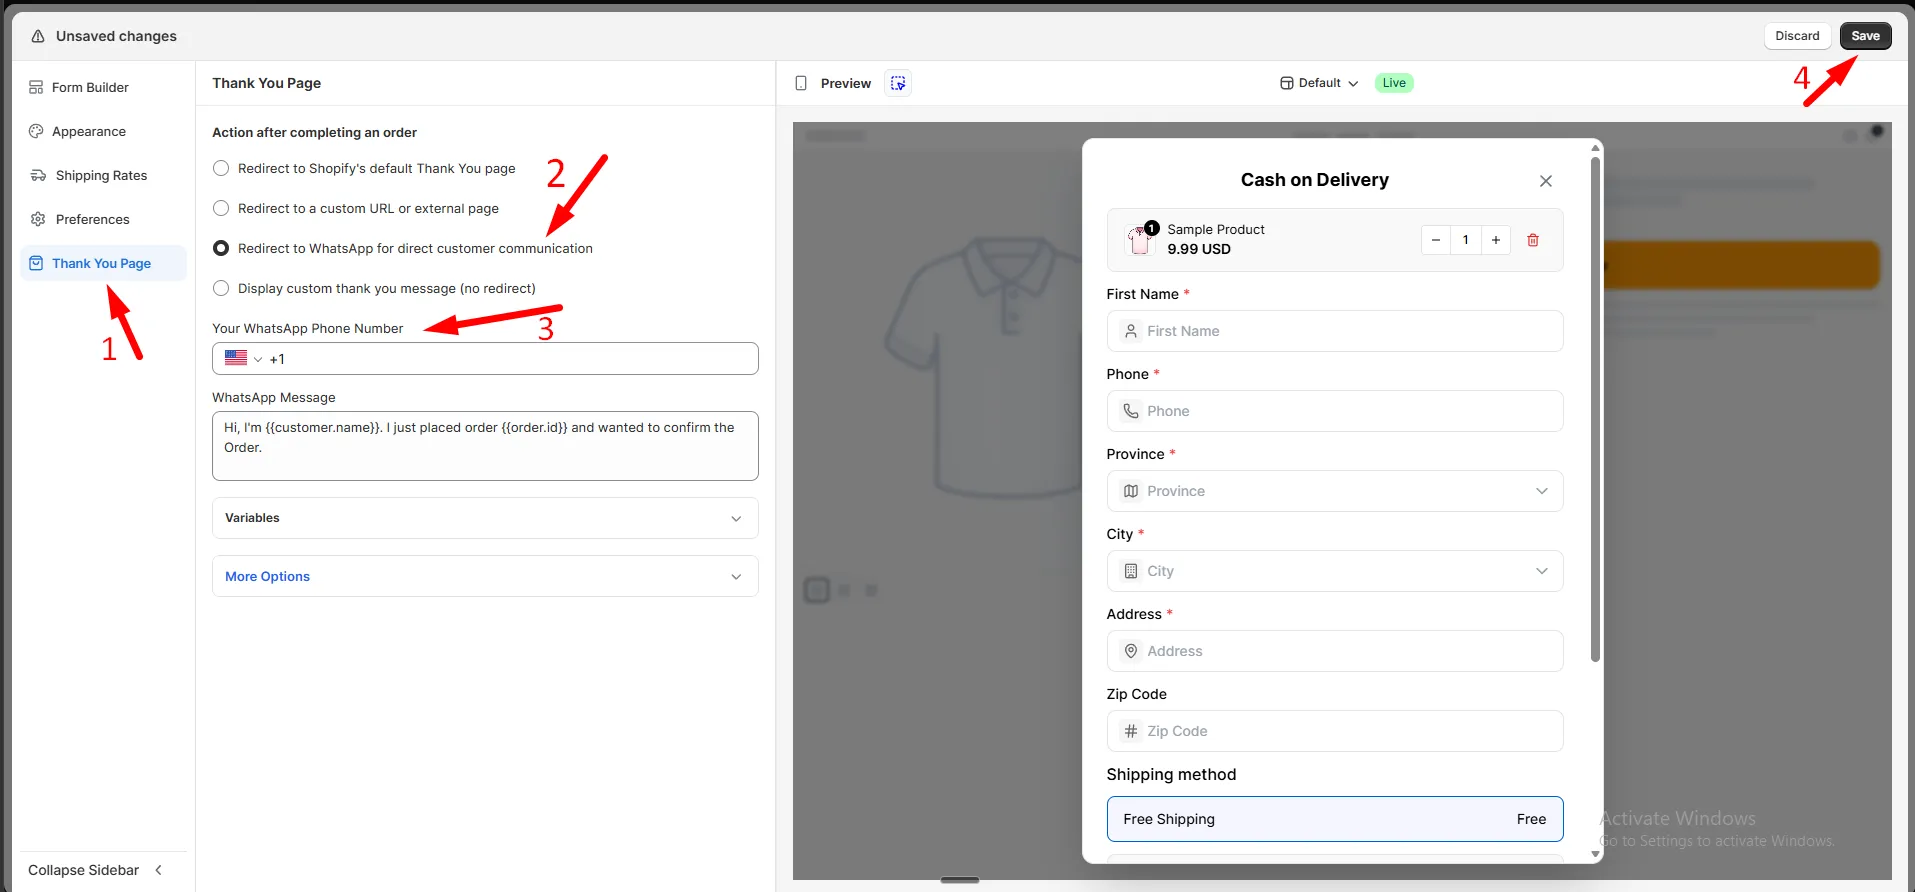
Task: Expand the Variables section
Action: pos(485,518)
